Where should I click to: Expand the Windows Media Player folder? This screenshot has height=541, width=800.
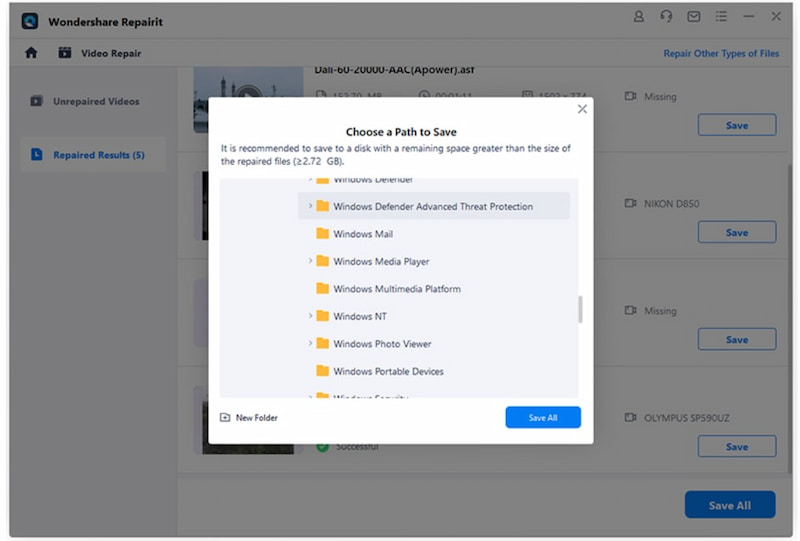(x=310, y=262)
